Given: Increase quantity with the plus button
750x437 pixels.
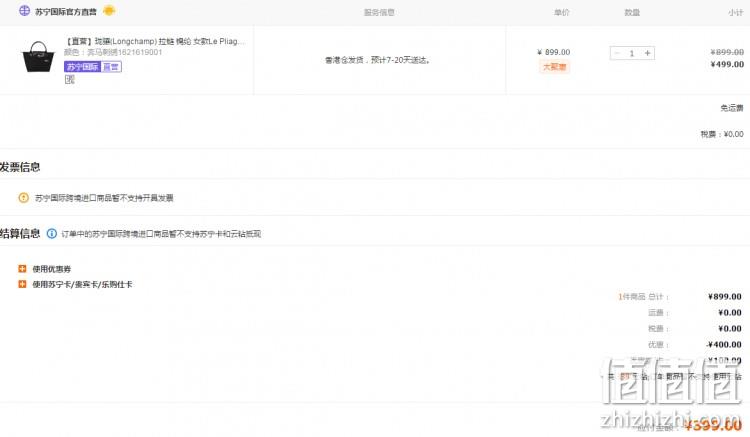Looking at the screenshot, I should (647, 53).
